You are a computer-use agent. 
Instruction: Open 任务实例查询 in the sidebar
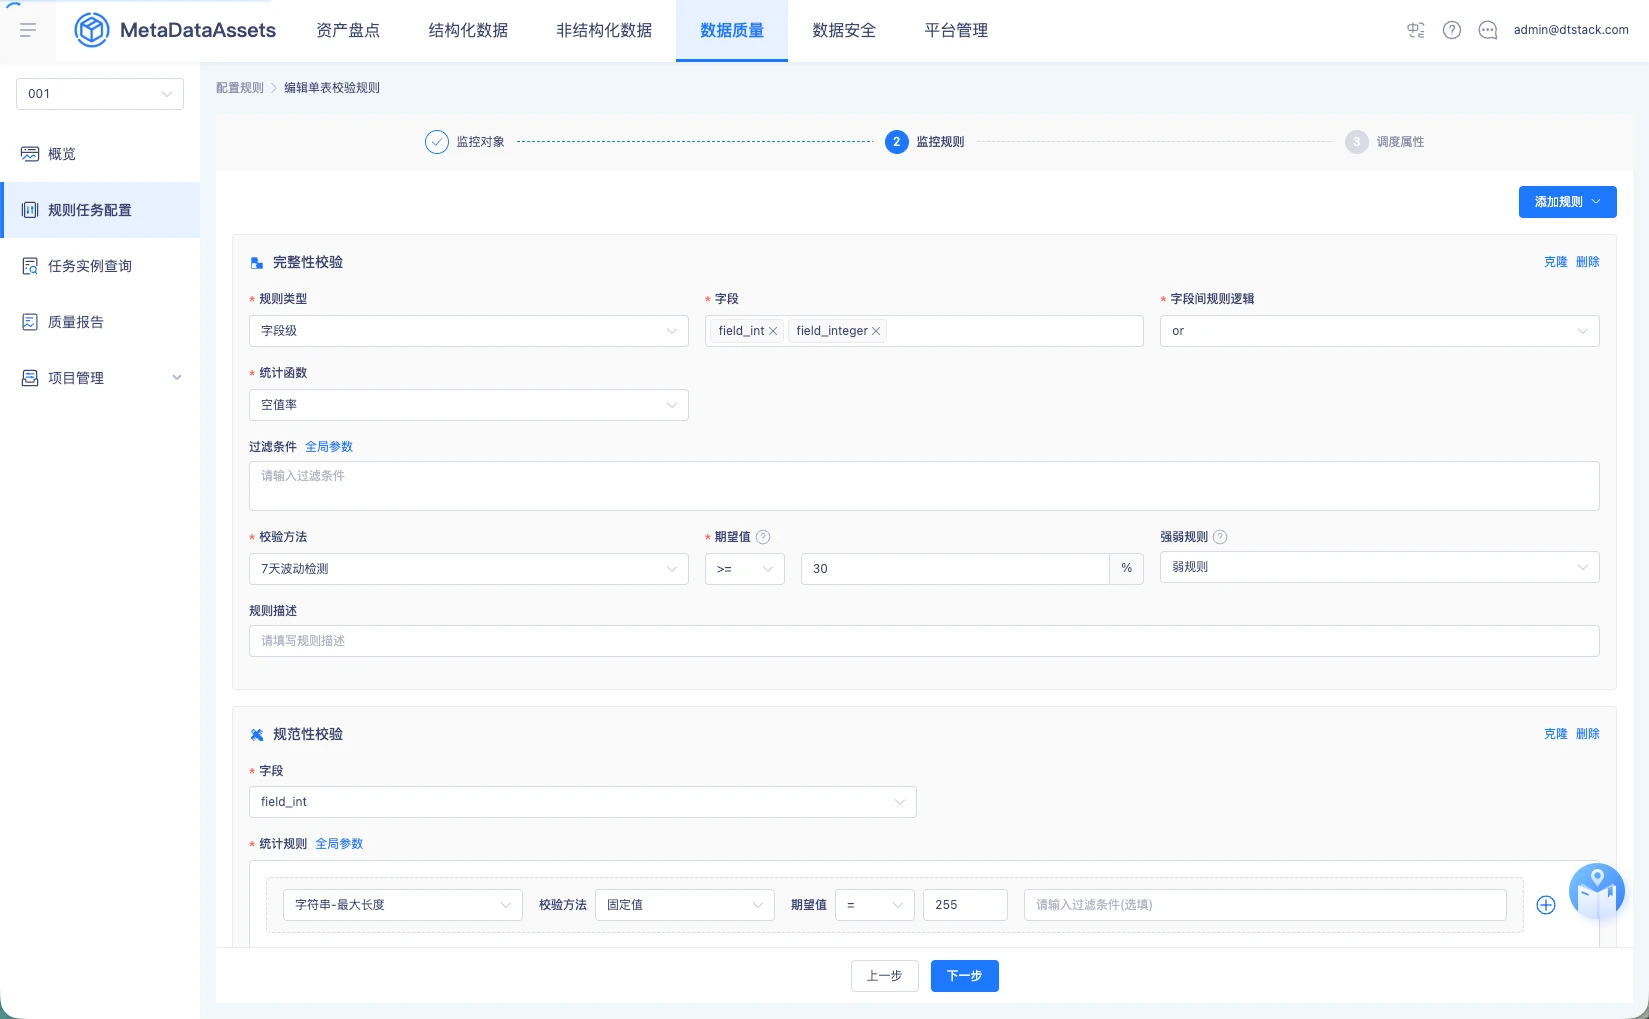pyautogui.click(x=100, y=266)
